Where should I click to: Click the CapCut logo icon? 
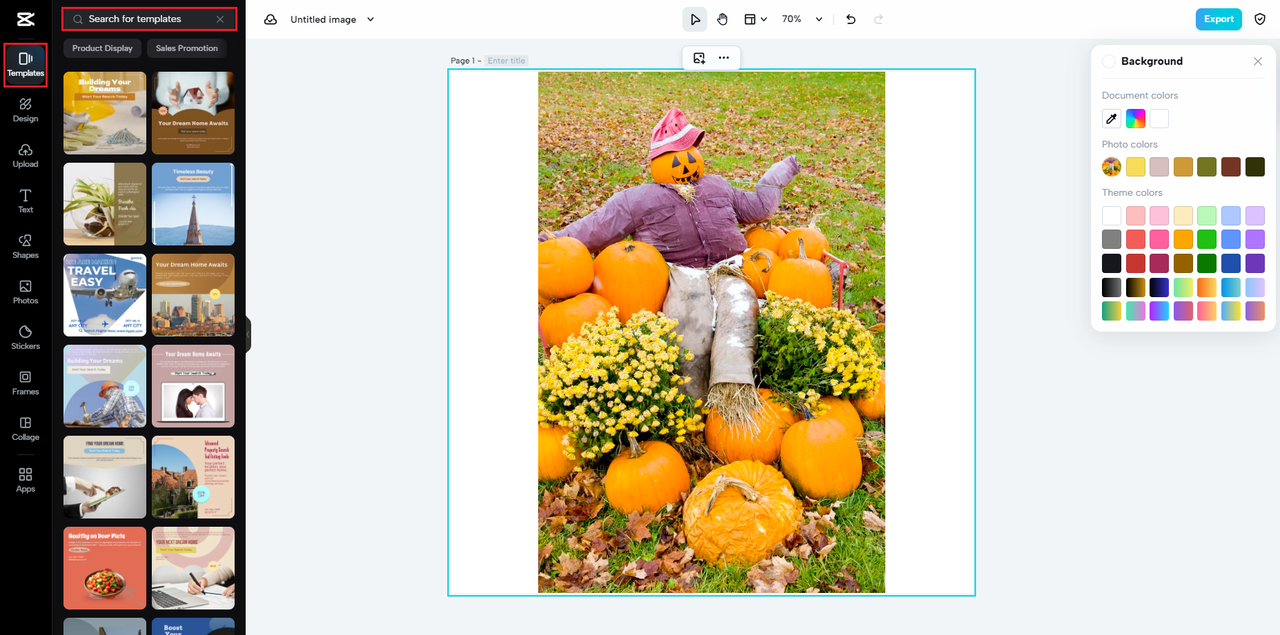coord(25,18)
